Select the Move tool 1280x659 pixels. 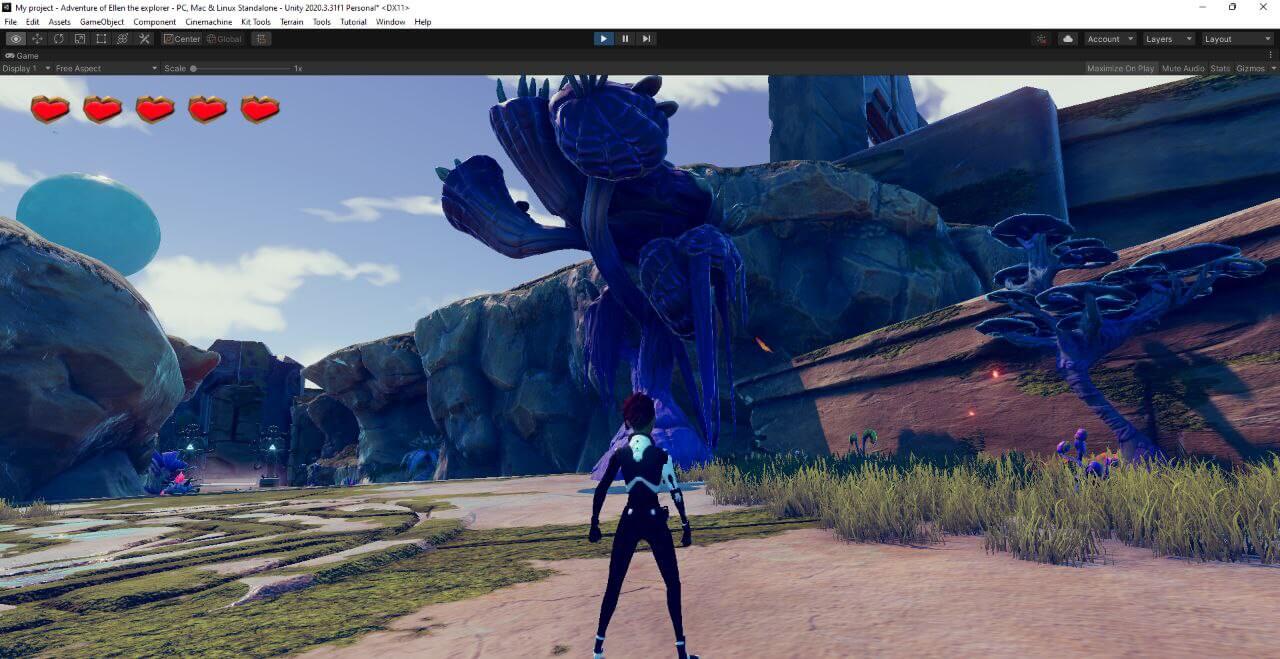tap(37, 39)
